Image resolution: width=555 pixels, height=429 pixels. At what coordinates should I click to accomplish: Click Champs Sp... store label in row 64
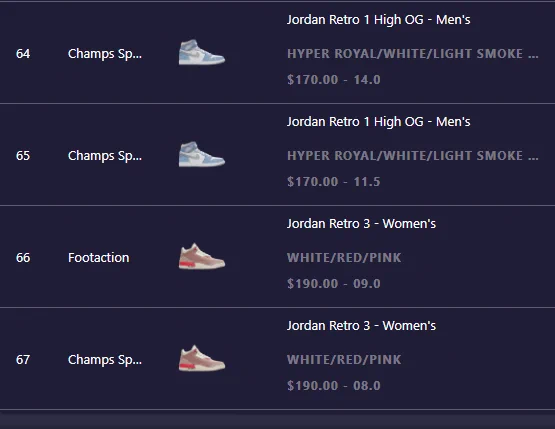point(105,54)
